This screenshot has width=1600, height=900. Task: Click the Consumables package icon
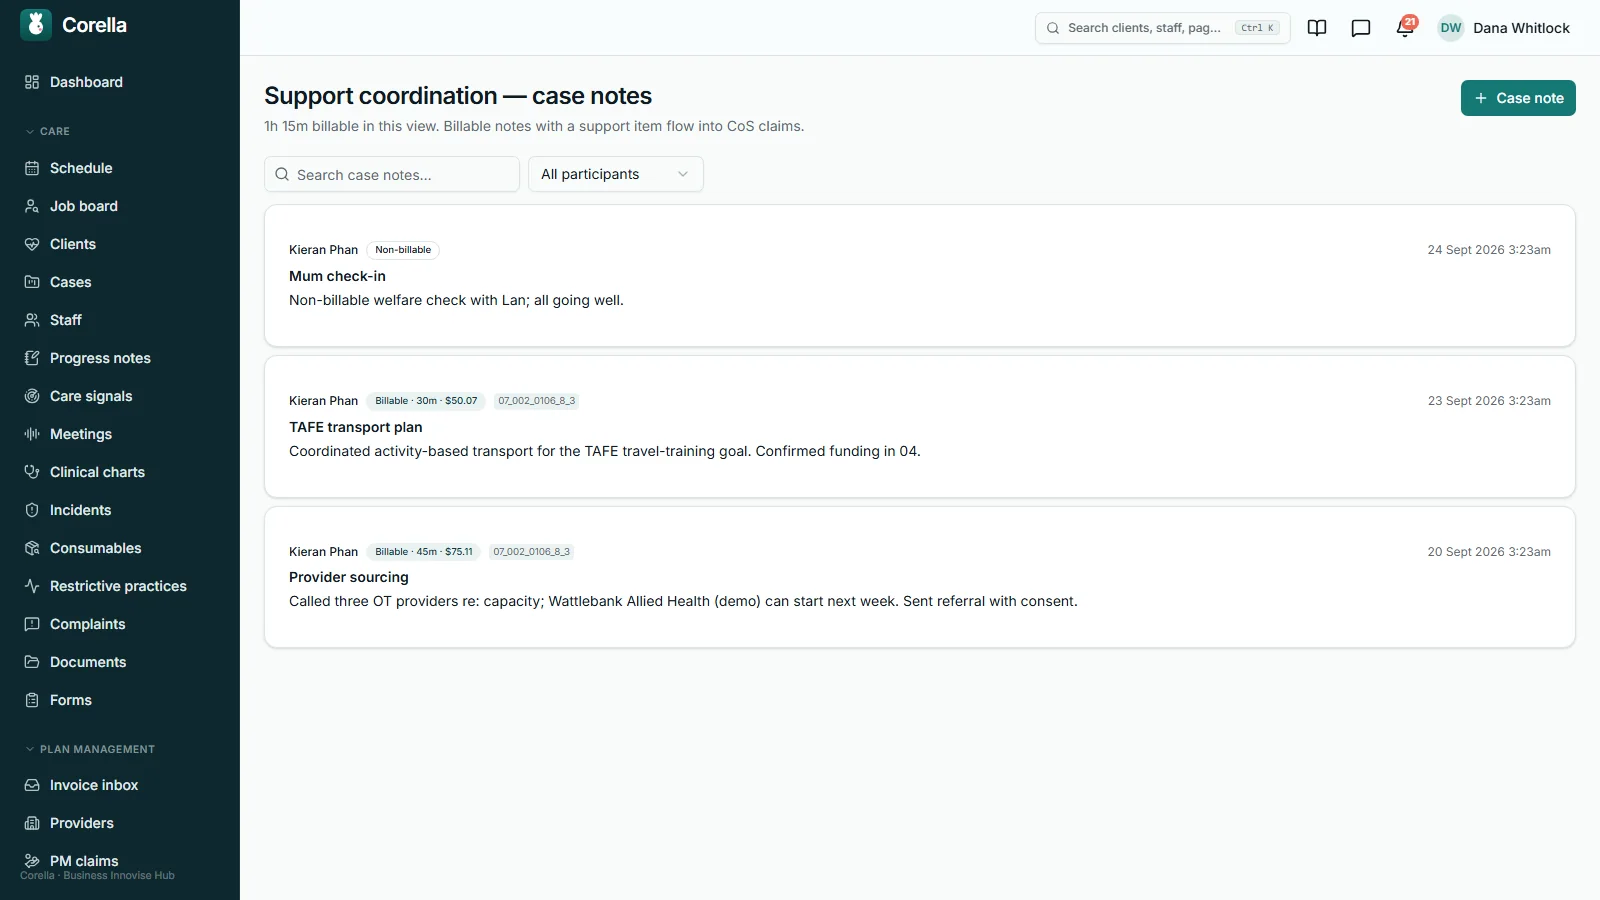tap(32, 548)
